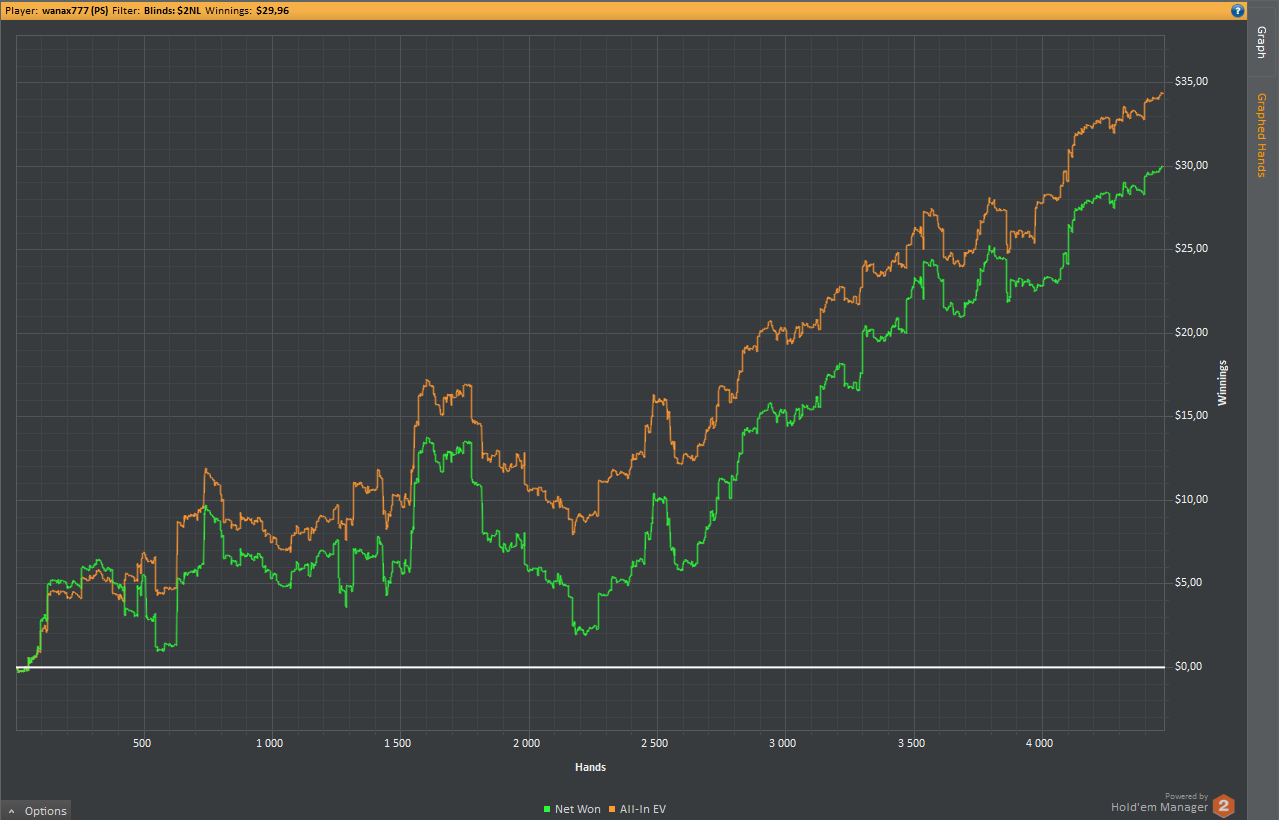Click the $0,00 axis label
This screenshot has height=820, width=1279.
[x=1191, y=666]
